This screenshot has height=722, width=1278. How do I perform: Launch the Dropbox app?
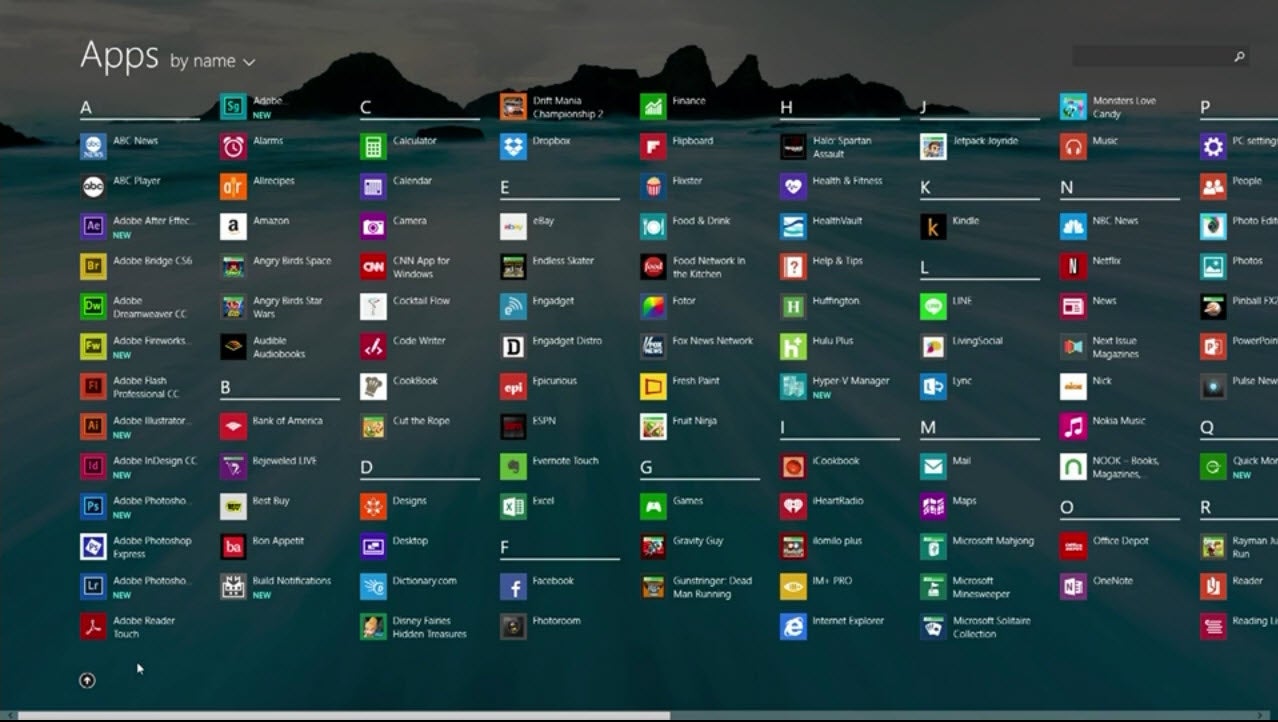click(513, 147)
